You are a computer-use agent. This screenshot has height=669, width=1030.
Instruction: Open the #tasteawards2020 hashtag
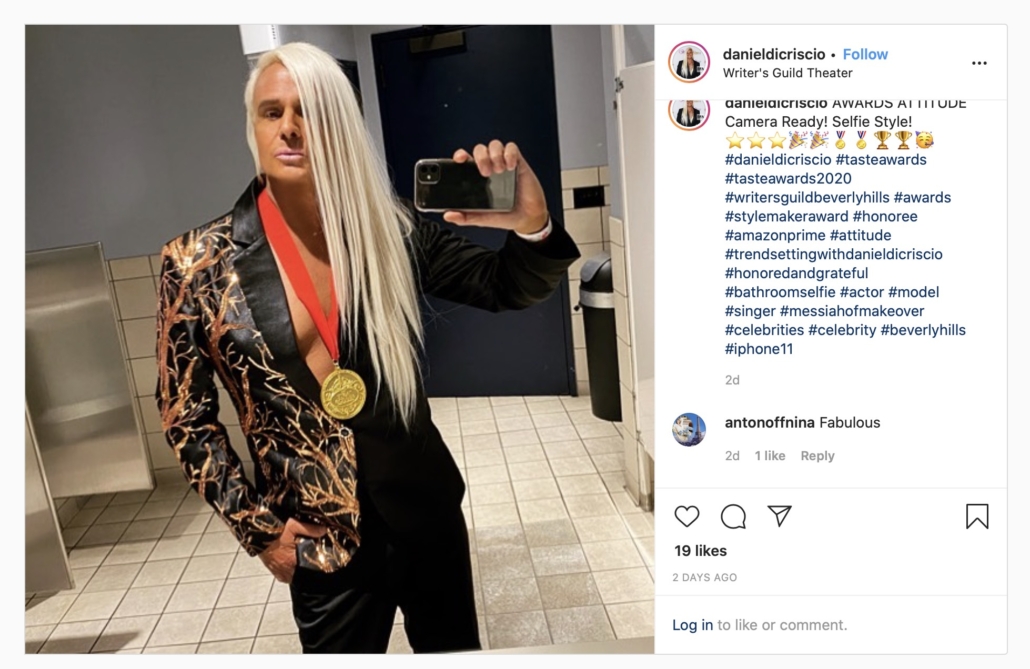pyautogui.click(x=788, y=178)
